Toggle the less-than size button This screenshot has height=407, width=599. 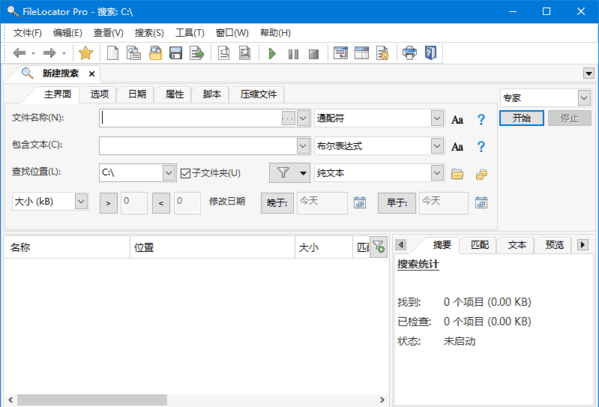(161, 203)
